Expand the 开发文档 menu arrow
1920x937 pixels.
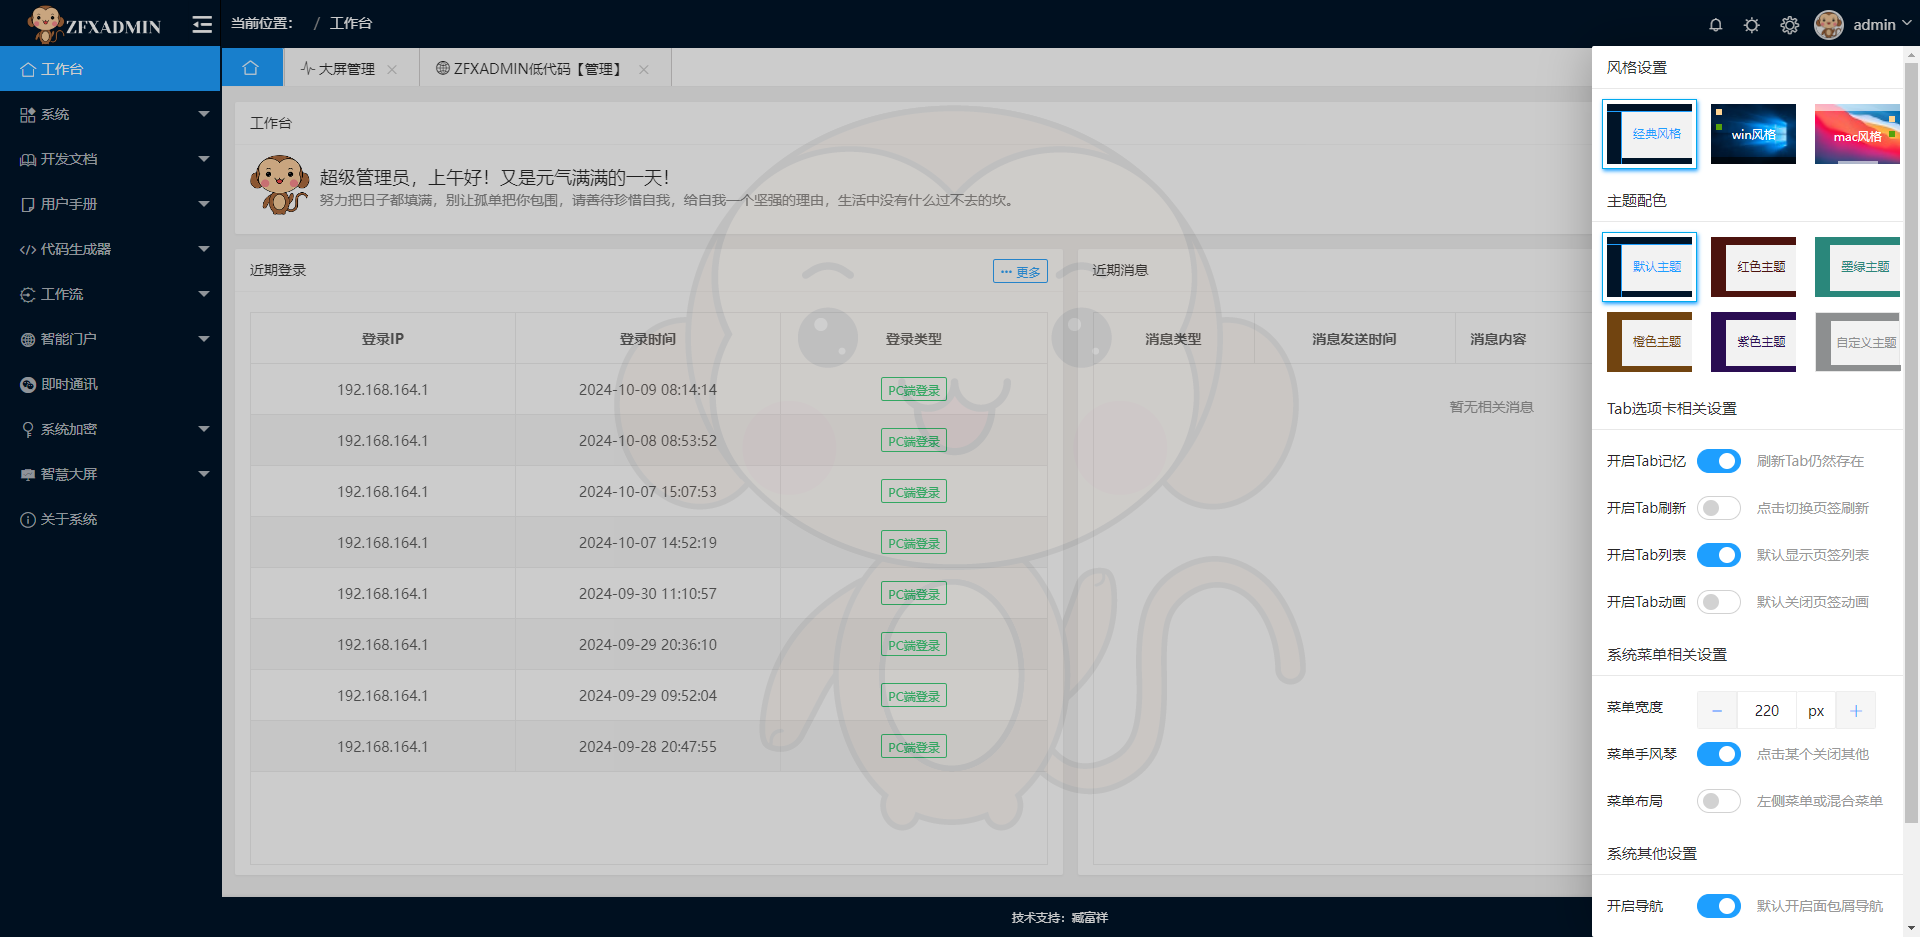coord(204,159)
